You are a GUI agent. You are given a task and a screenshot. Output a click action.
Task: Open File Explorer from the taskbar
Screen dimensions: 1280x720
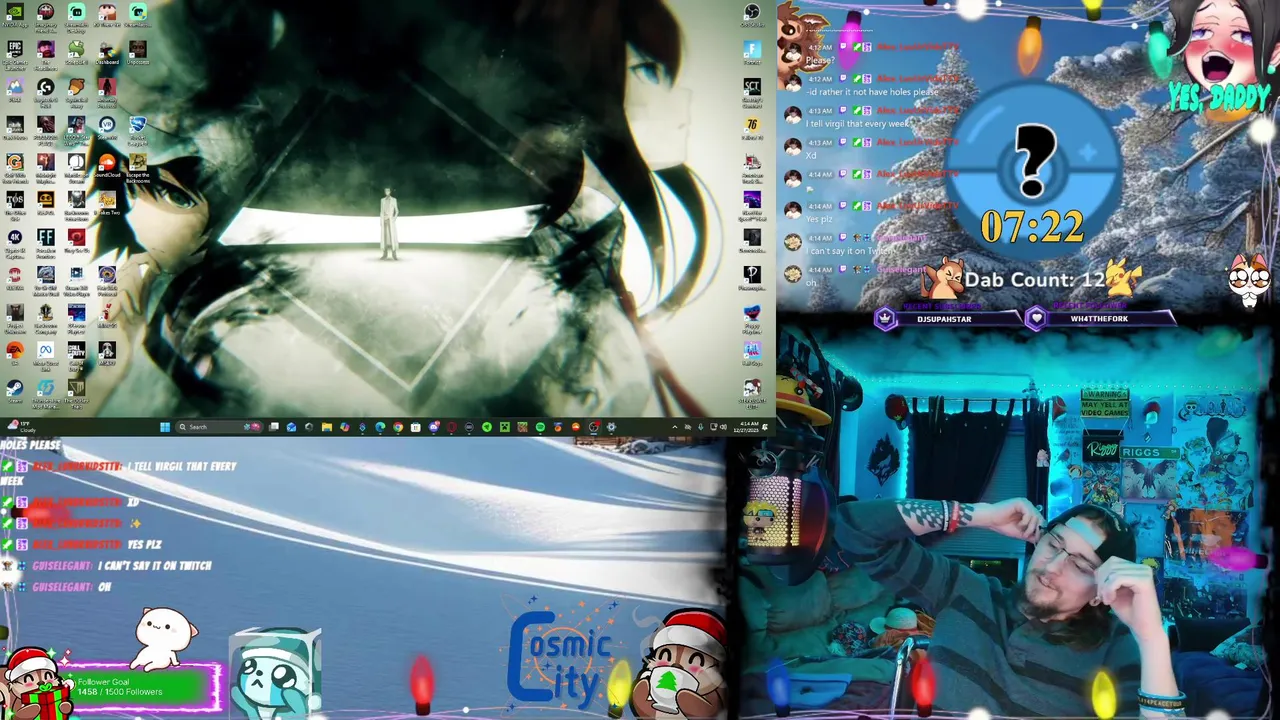tap(326, 427)
